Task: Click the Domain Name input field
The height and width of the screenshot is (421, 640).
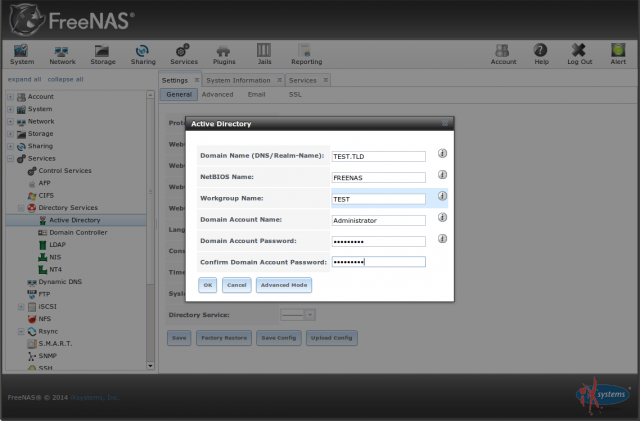Action: (x=378, y=156)
